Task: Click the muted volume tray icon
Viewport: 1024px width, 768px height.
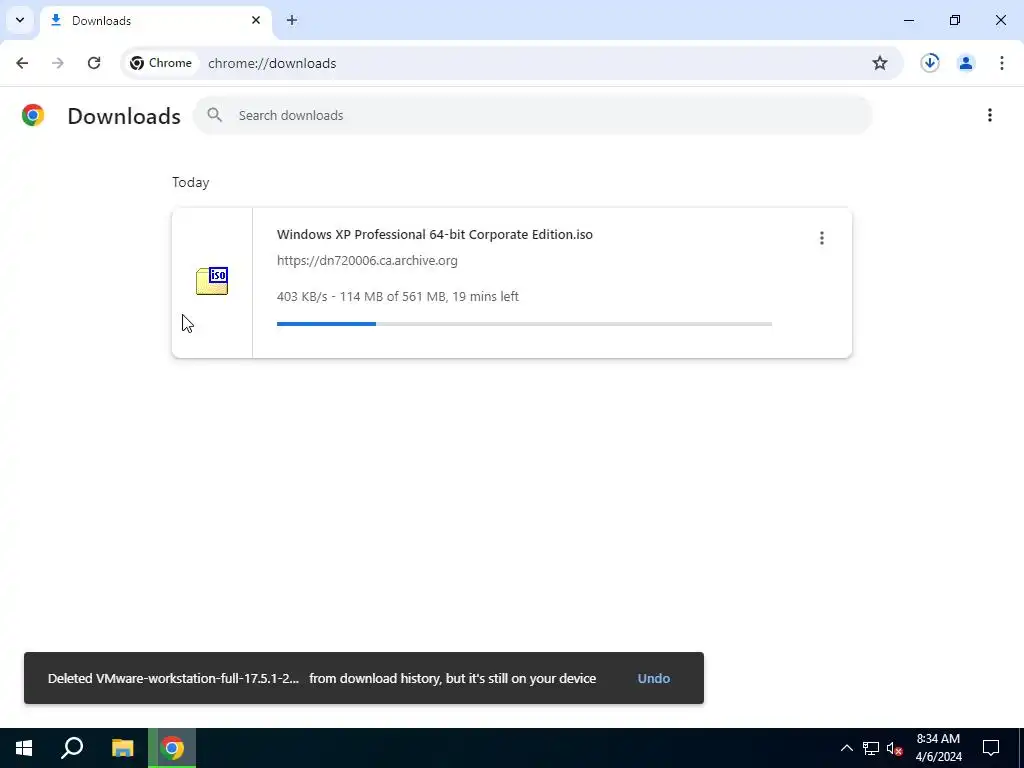Action: pos(894,748)
